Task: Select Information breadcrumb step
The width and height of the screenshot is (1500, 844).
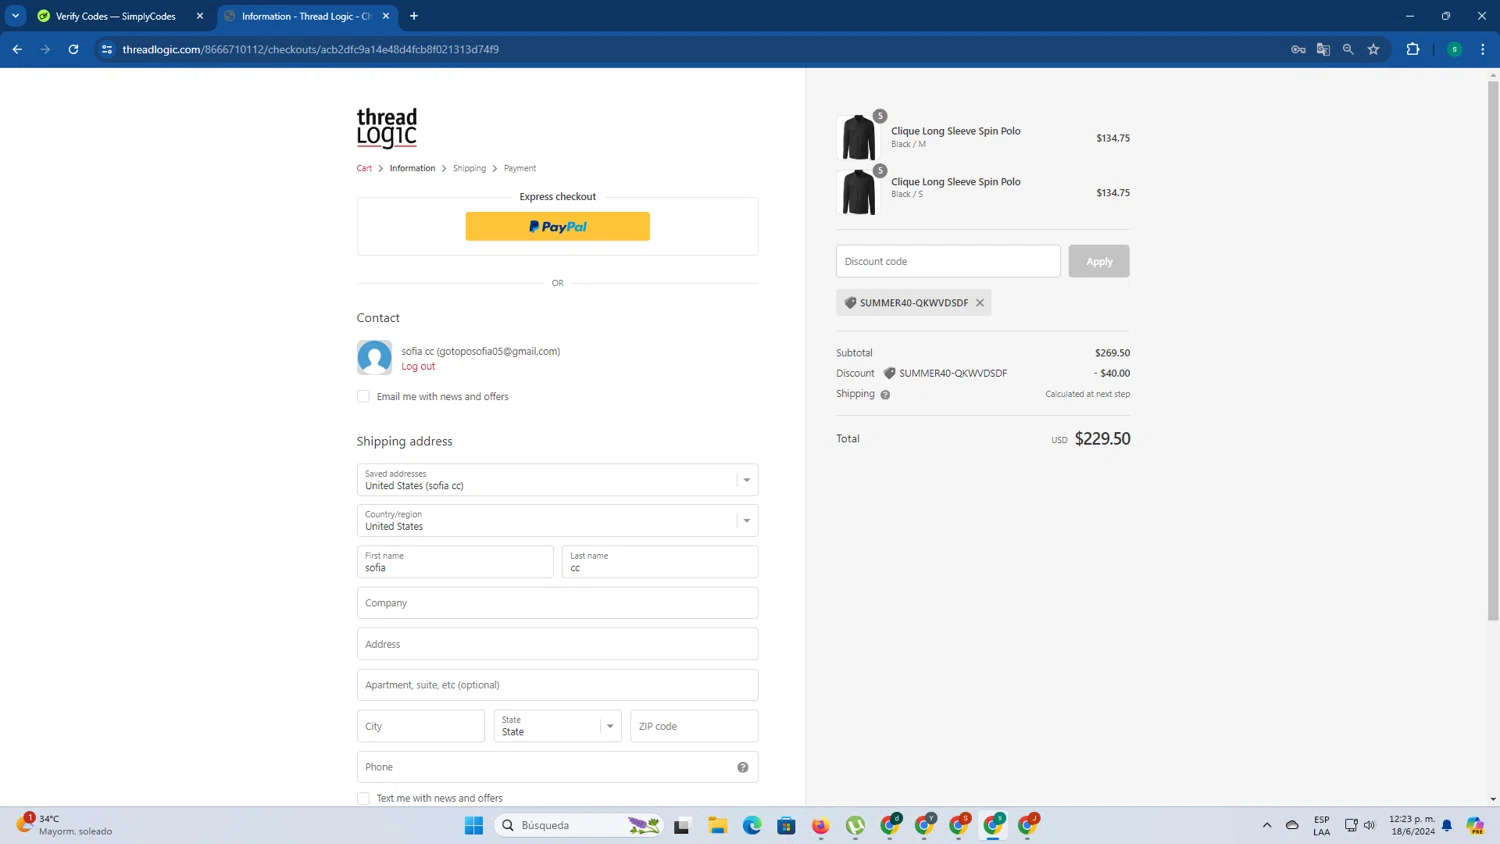Action: [x=412, y=168]
